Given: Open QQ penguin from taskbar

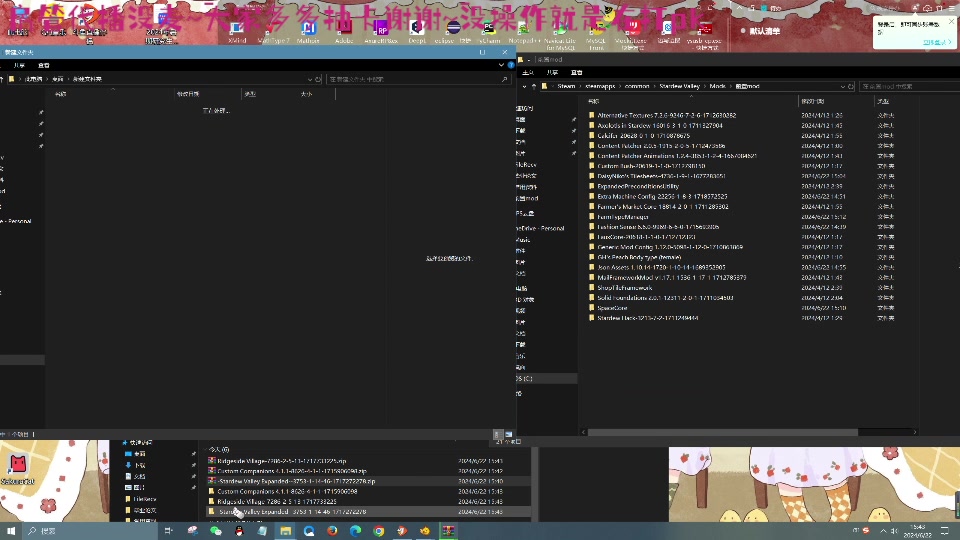Looking at the screenshot, I should pyautogui.click(x=239, y=531).
